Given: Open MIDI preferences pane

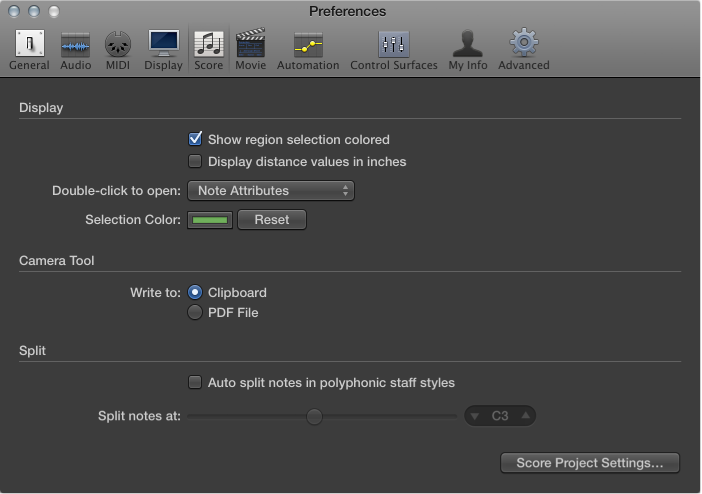Looking at the screenshot, I should click(x=118, y=48).
